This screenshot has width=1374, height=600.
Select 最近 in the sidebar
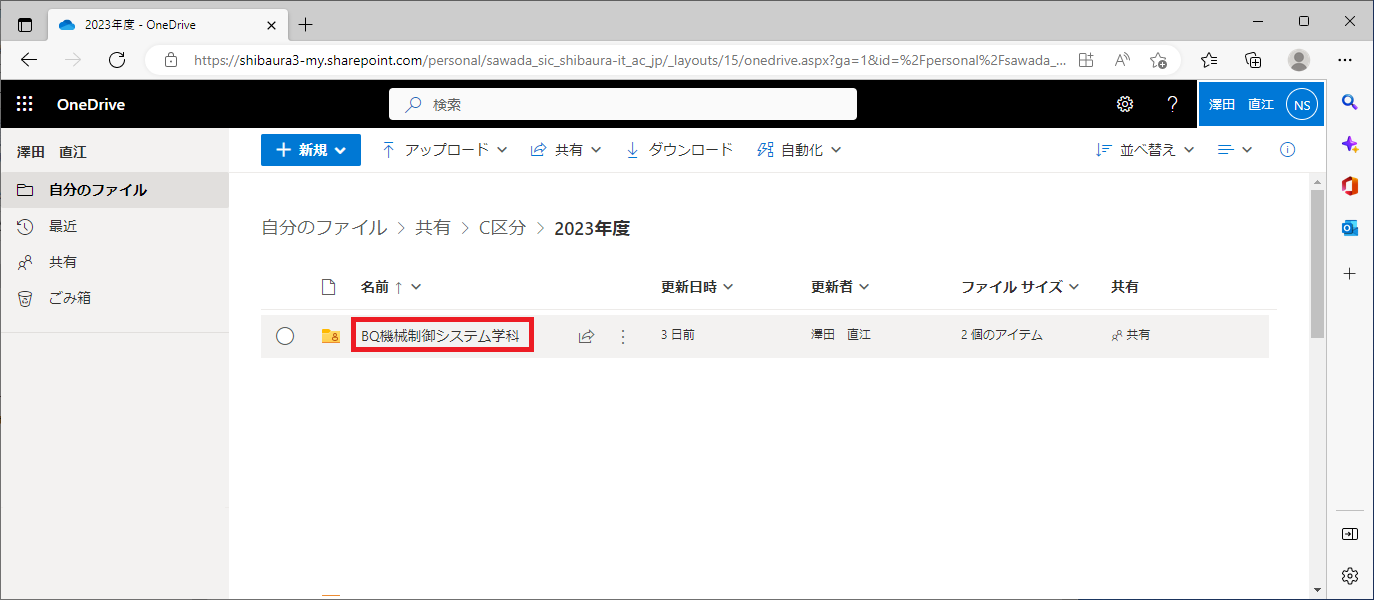coord(114,226)
